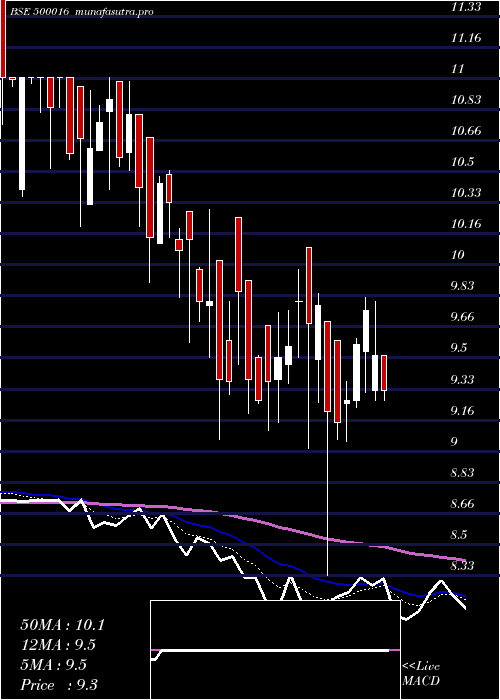500x700 pixels.
Task: Click the 10.16 price axis label
Action: click(x=466, y=224)
